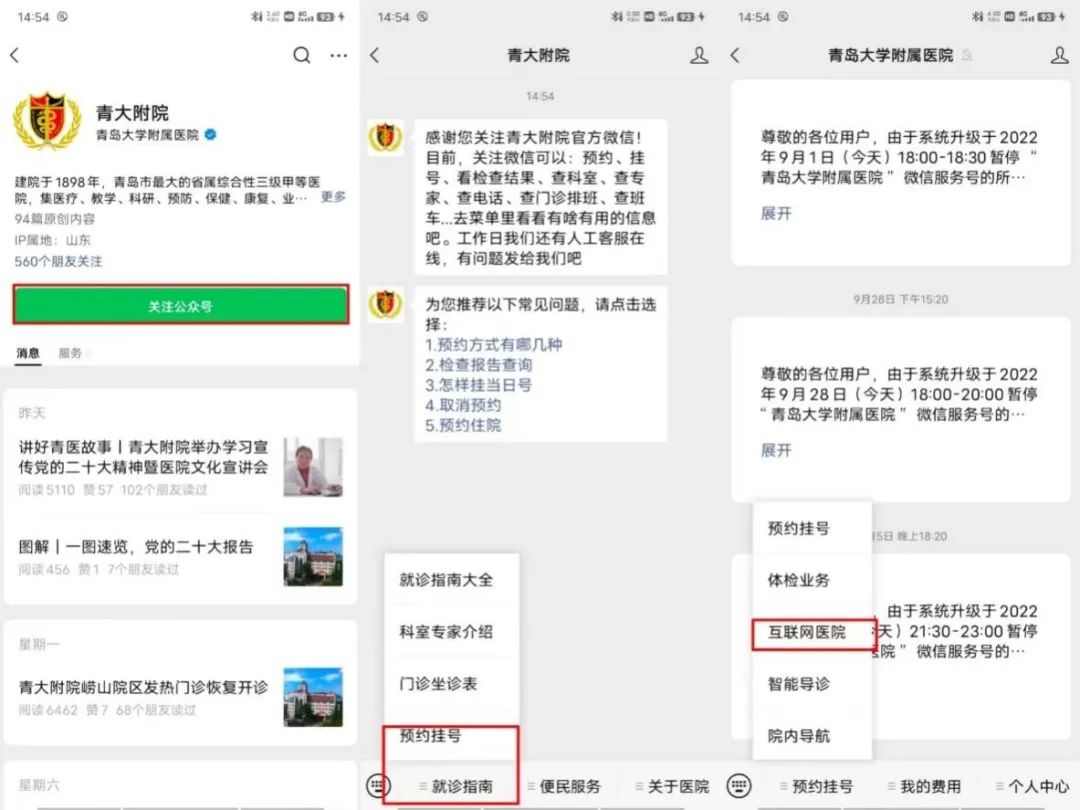The width and height of the screenshot is (1080, 810).
Task: Open profile icon in 青岛大学附属医院 chat header
Action: click(x=1059, y=56)
